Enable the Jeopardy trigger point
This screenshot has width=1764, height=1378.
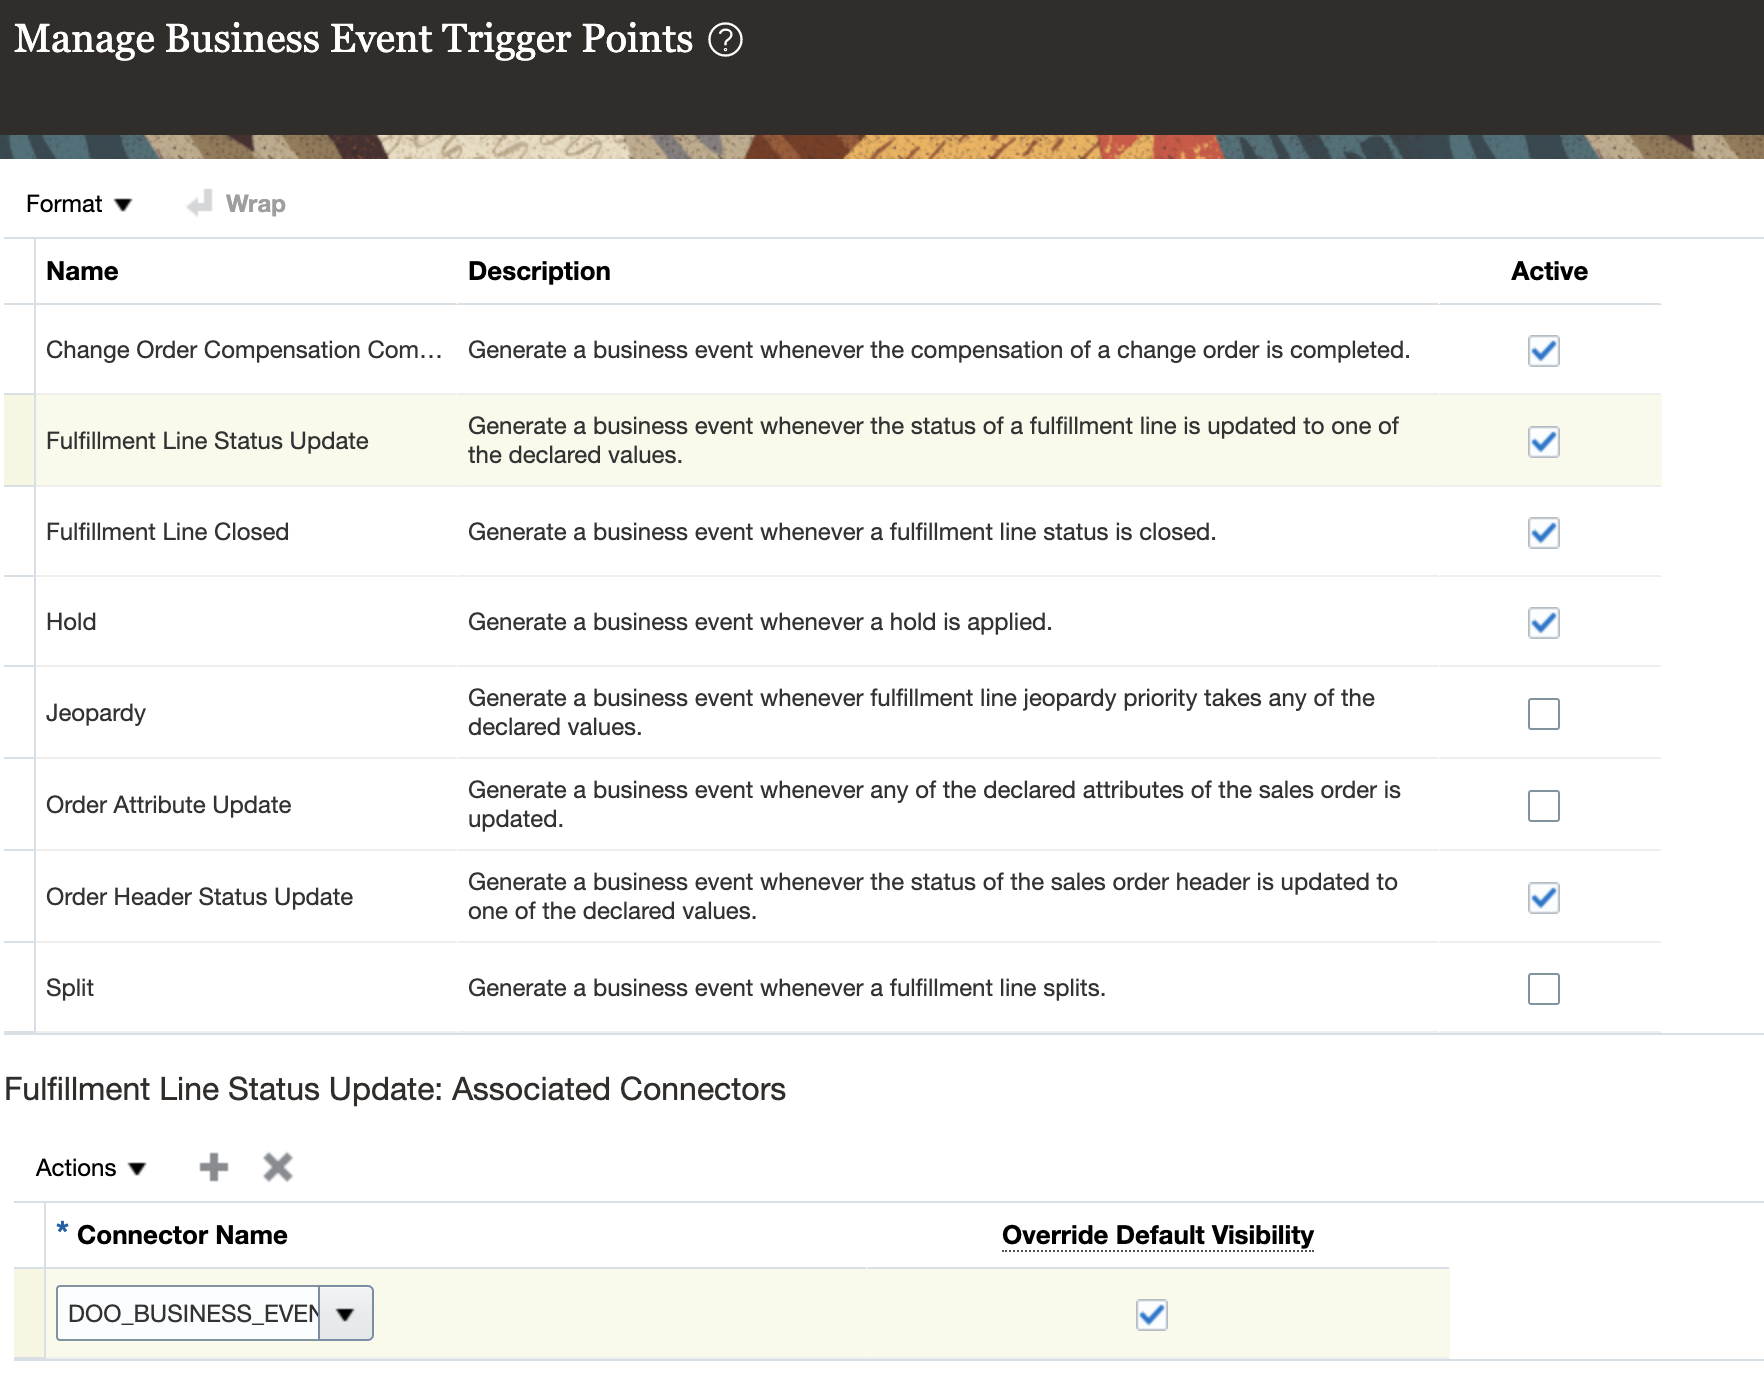pyautogui.click(x=1543, y=713)
